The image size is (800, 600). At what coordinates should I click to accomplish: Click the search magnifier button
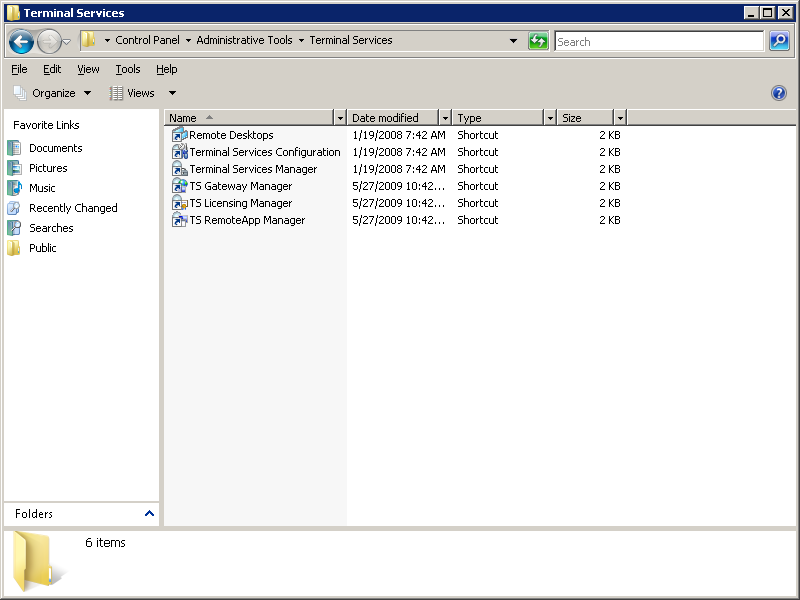pyautogui.click(x=779, y=41)
